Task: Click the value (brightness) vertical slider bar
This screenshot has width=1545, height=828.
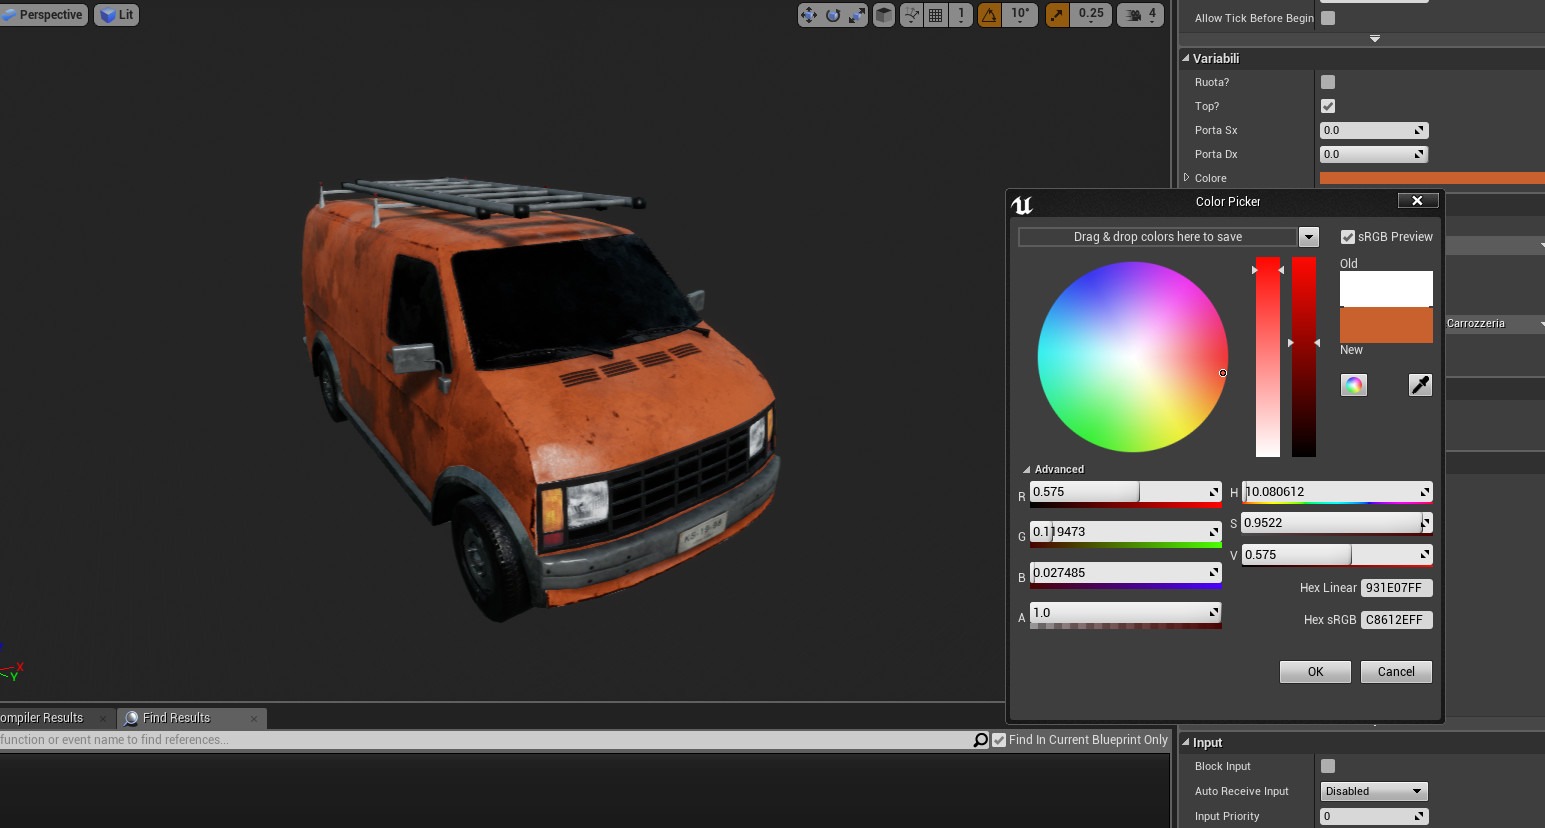Action: click(x=1304, y=357)
